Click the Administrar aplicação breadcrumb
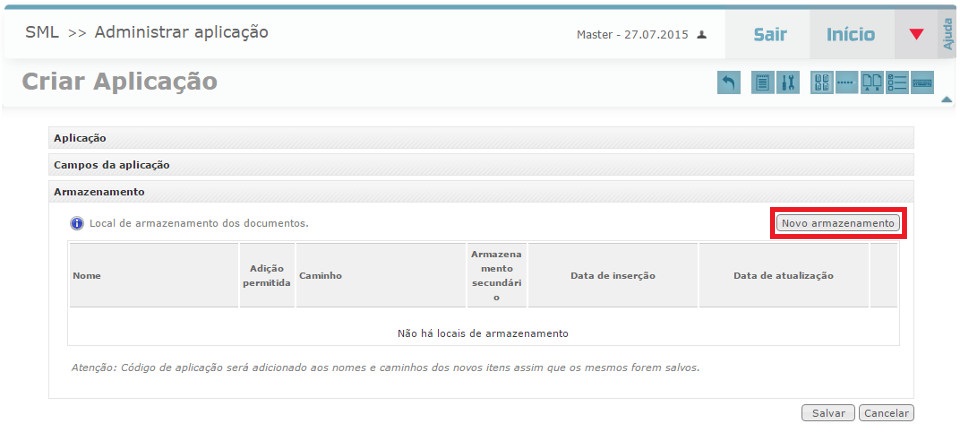960x441 pixels. coord(181,32)
